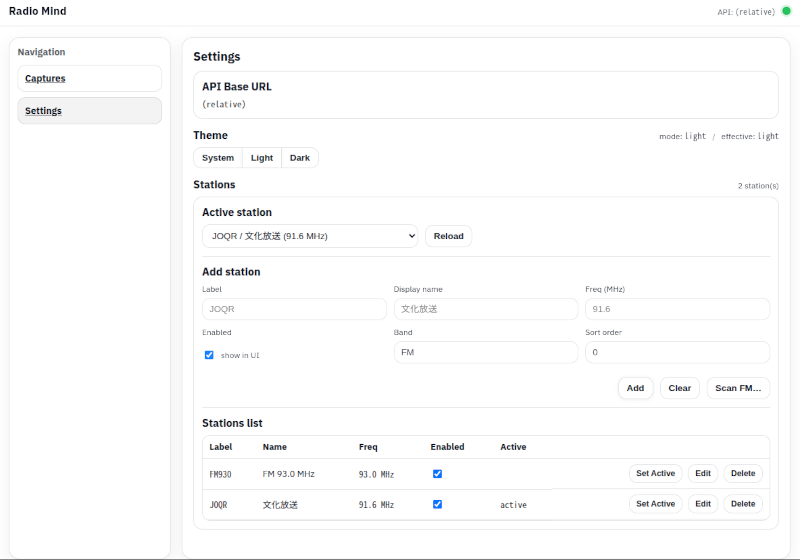Start the Scan FM… action
The image size is (800, 560).
pos(738,388)
